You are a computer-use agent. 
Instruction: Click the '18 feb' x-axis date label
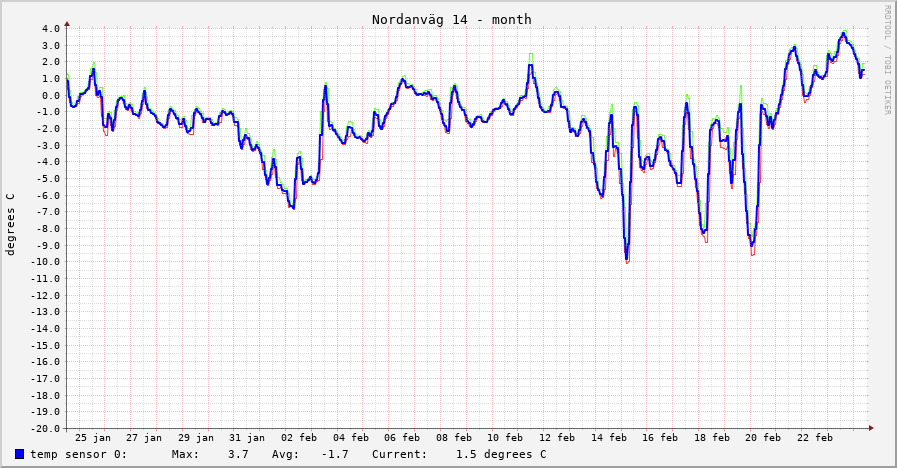pyautogui.click(x=712, y=437)
